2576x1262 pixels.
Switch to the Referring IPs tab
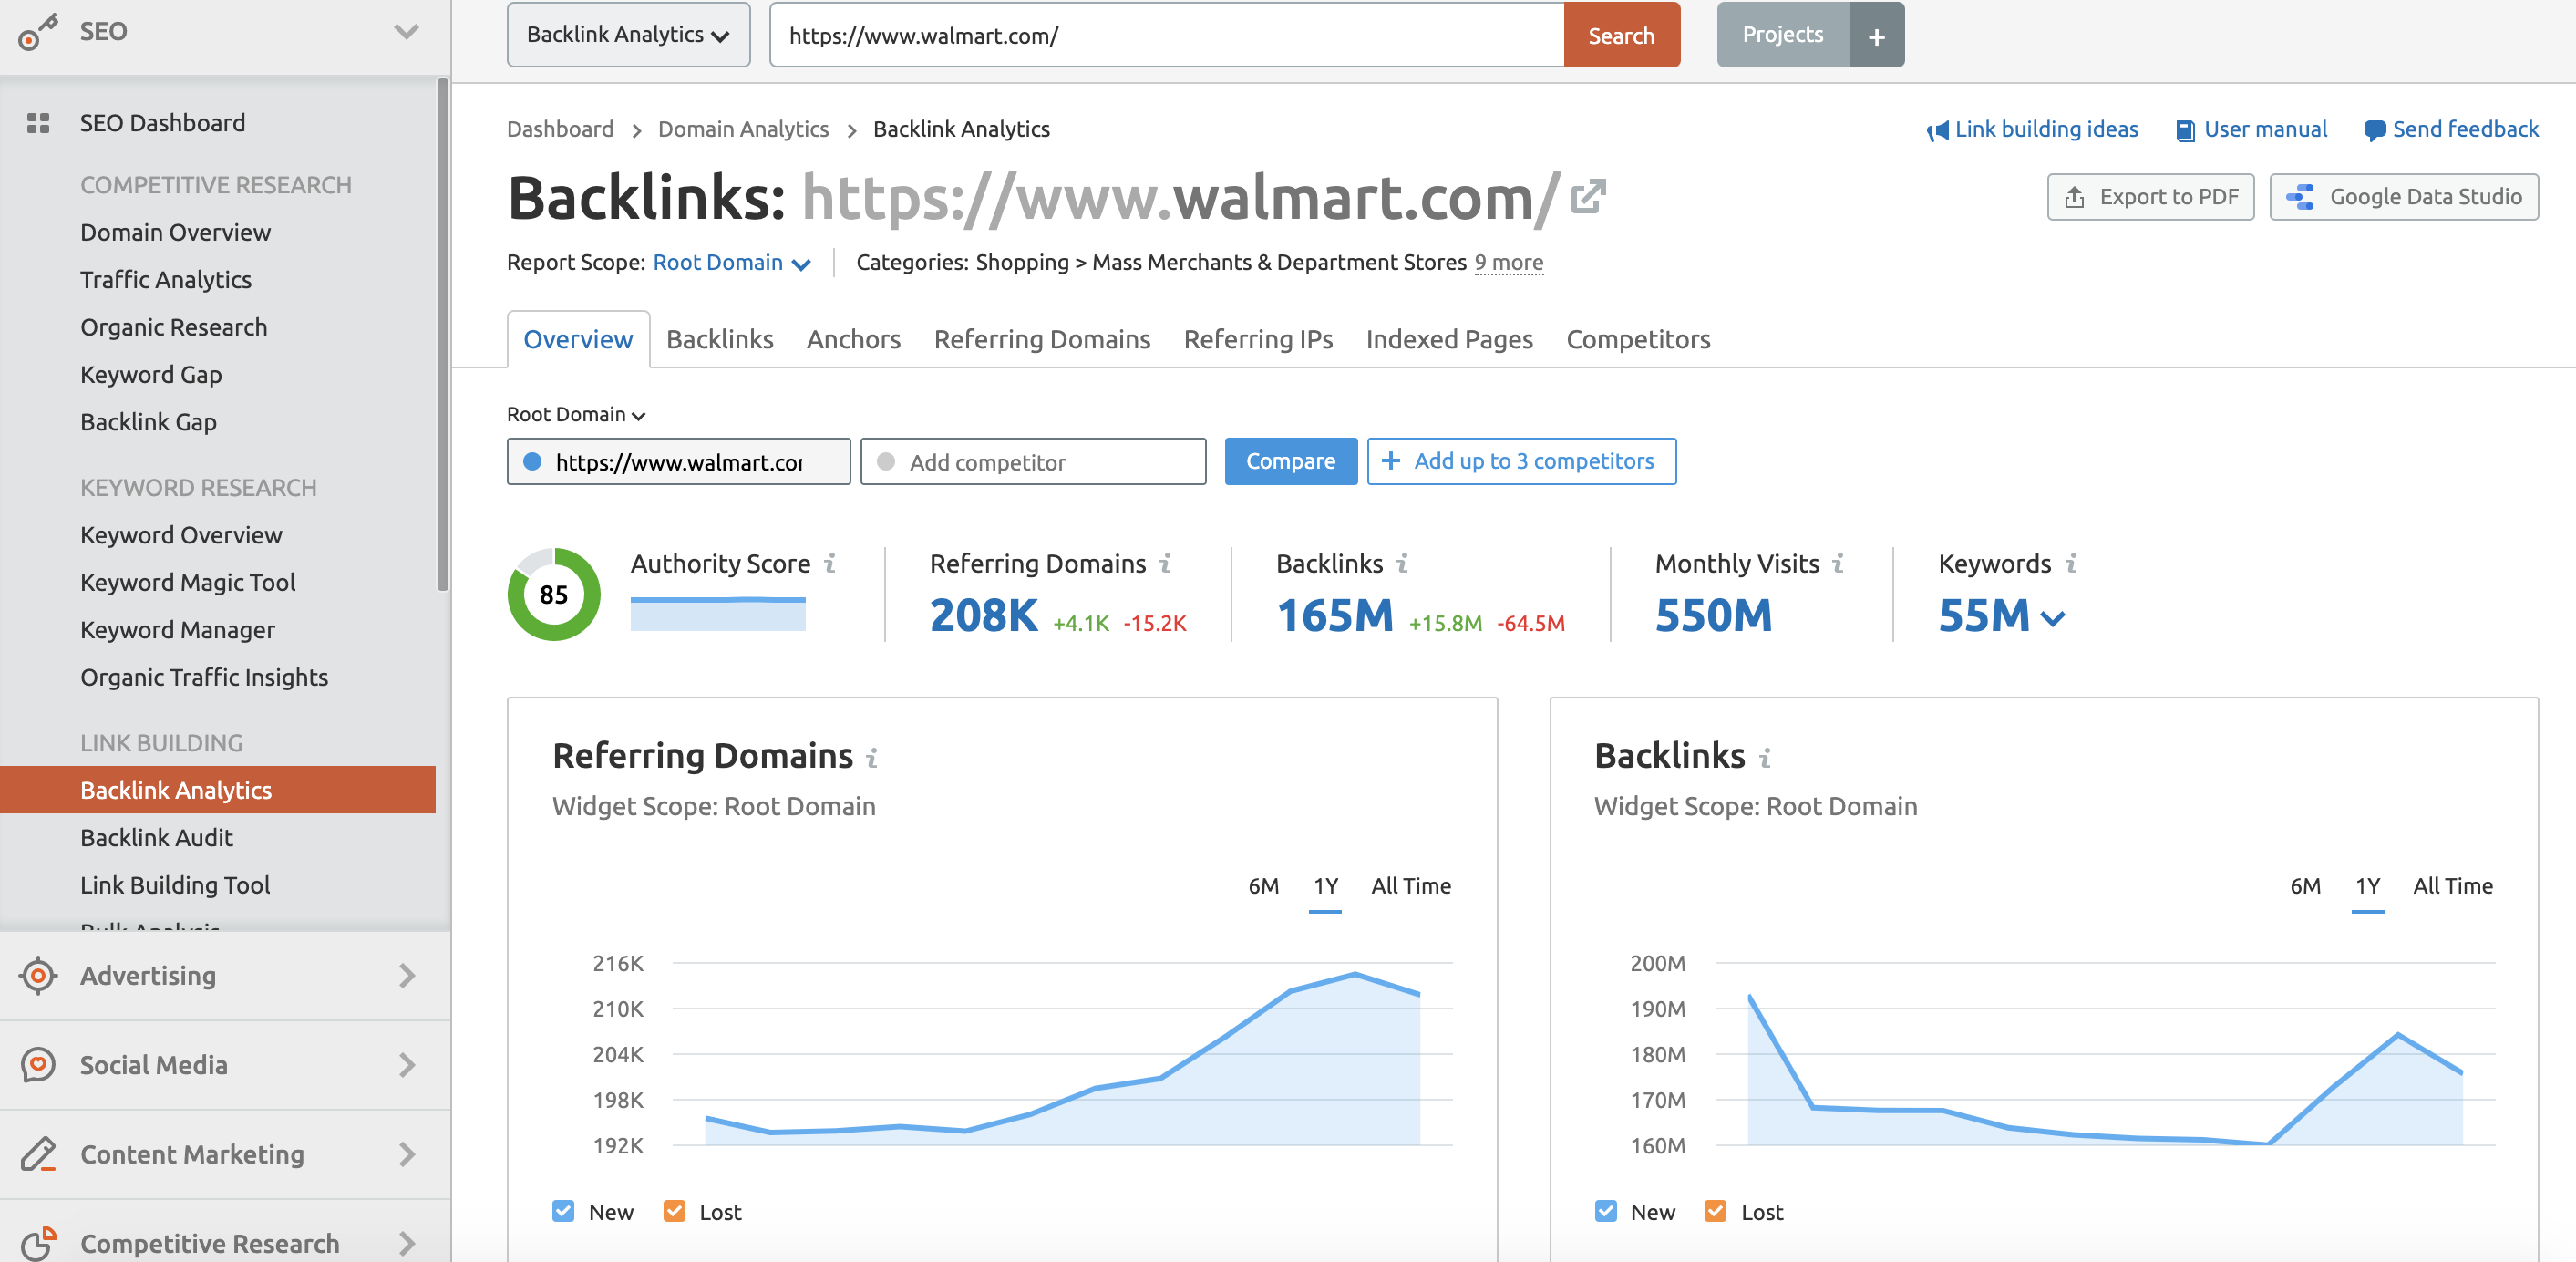click(x=1258, y=340)
